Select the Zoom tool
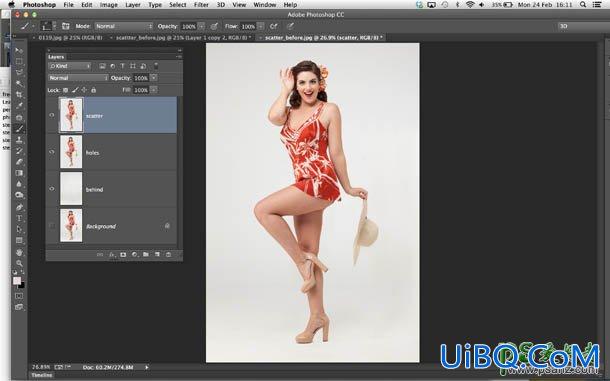 pos(19,263)
